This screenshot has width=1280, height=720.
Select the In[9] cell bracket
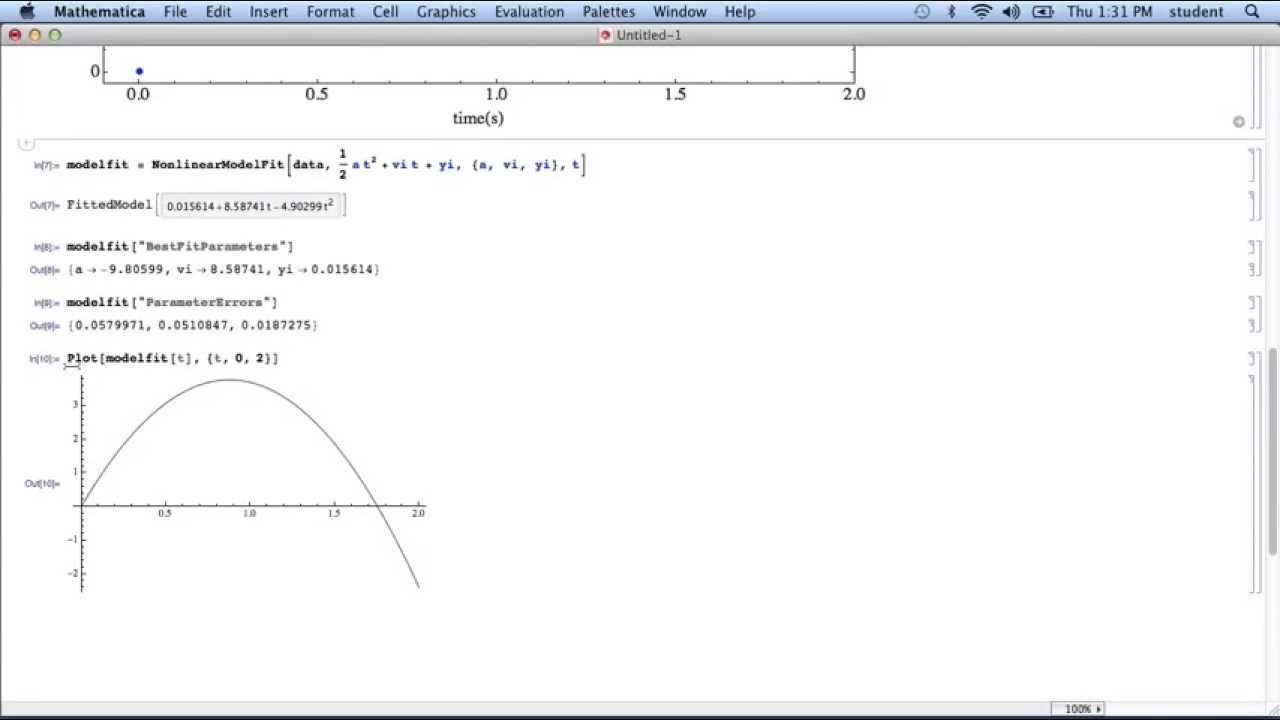1252,302
